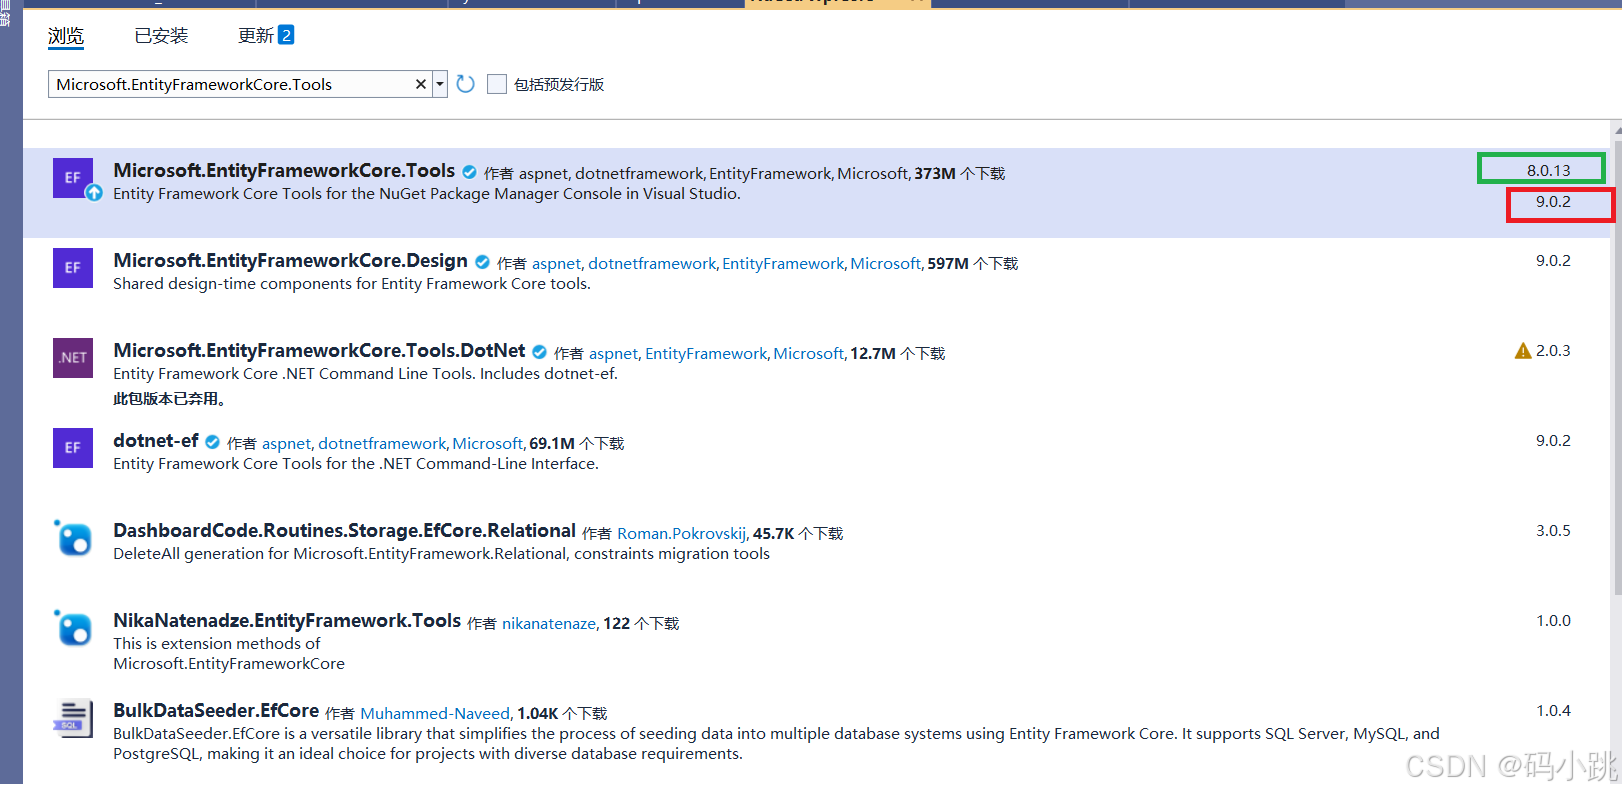This screenshot has width=1622, height=794.
Task: Open the search box dropdown arrow
Action: pyautogui.click(x=440, y=84)
